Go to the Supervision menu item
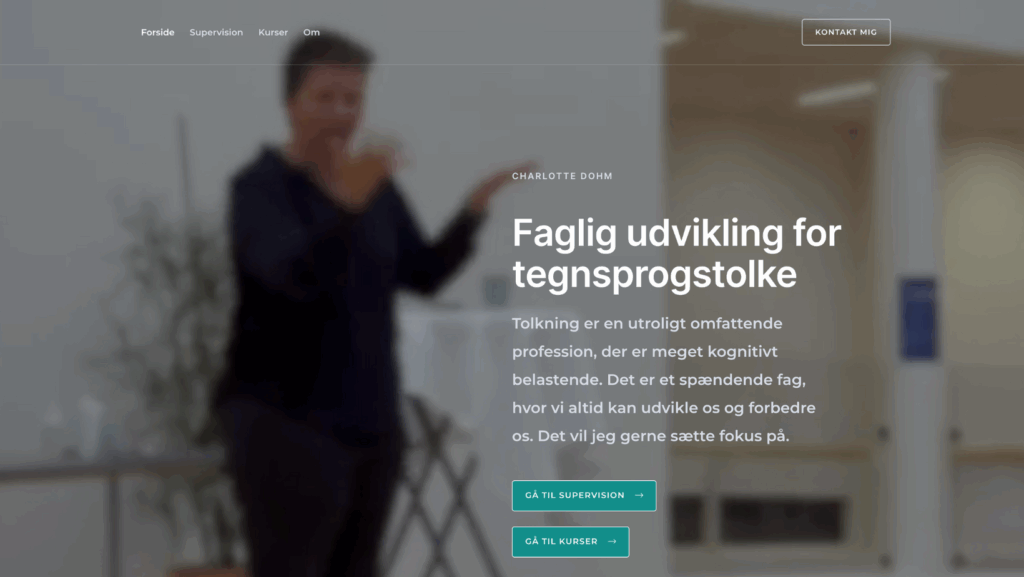The width and height of the screenshot is (1024, 577). tap(216, 32)
